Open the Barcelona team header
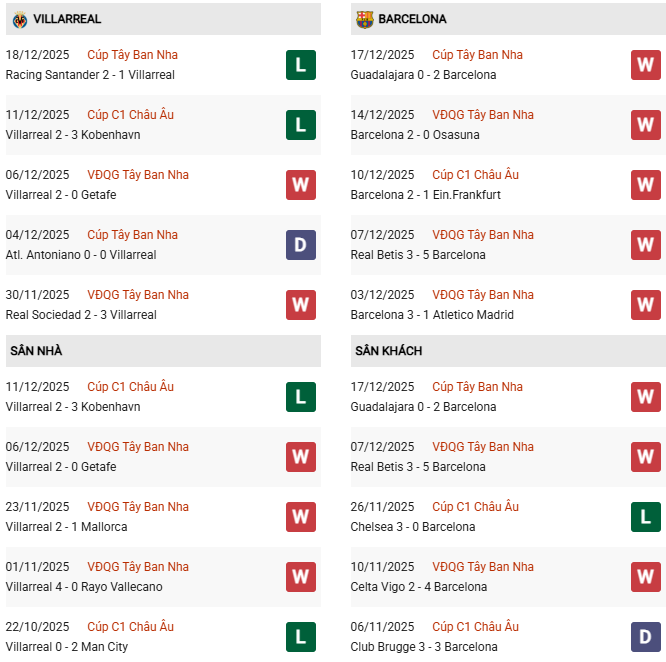Image resolution: width=666 pixels, height=662 pixels. click(x=412, y=19)
